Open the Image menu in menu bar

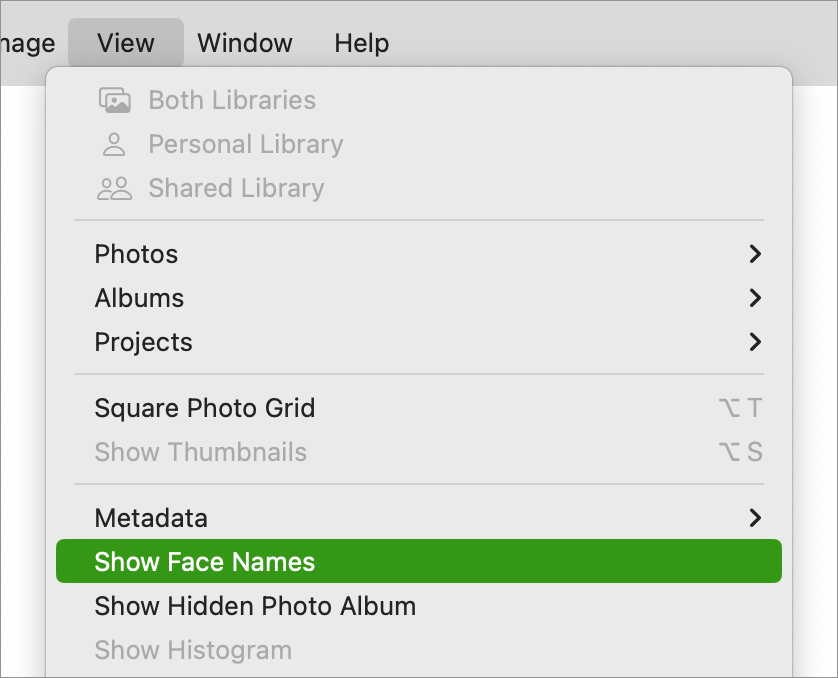tap(27, 43)
